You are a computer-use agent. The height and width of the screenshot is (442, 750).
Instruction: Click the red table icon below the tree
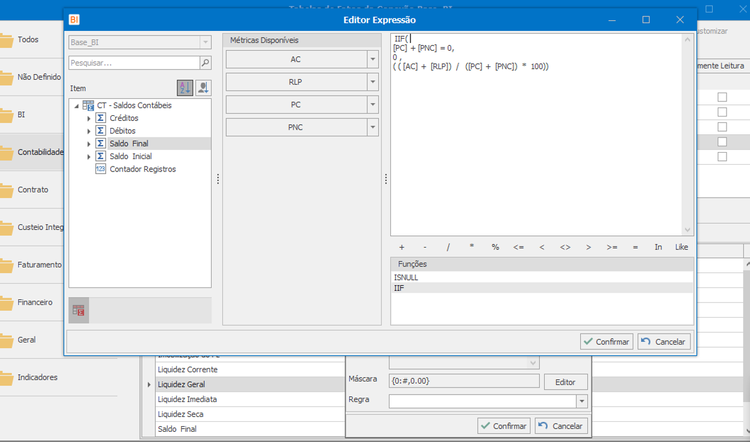point(79,310)
